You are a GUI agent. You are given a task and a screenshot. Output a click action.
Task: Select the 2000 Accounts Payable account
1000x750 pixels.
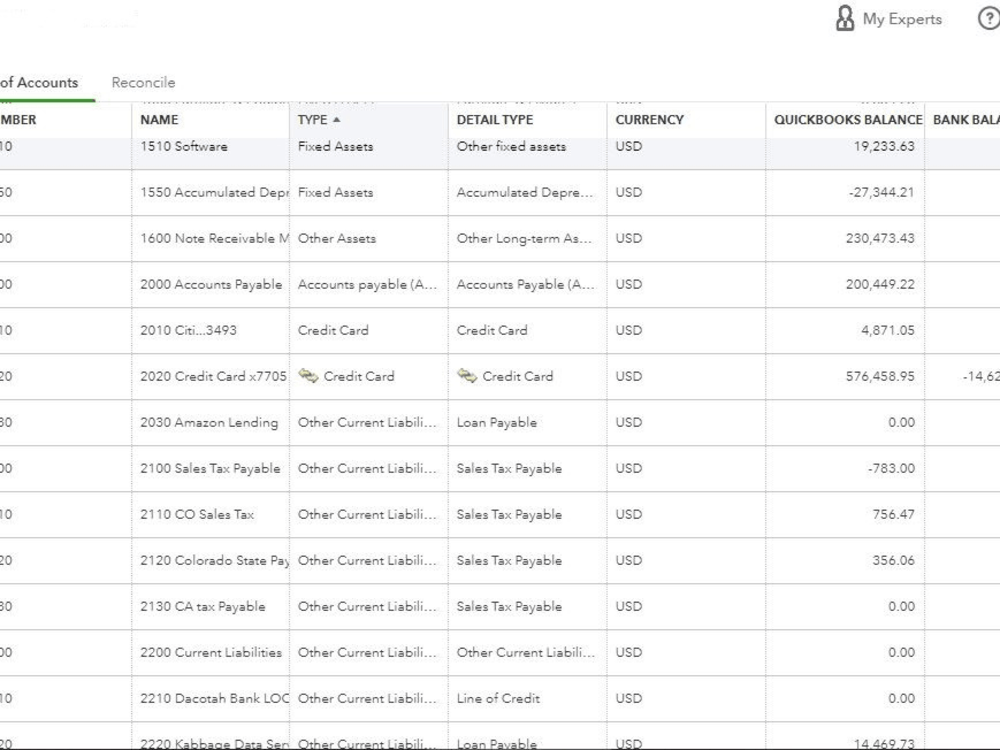tap(211, 284)
